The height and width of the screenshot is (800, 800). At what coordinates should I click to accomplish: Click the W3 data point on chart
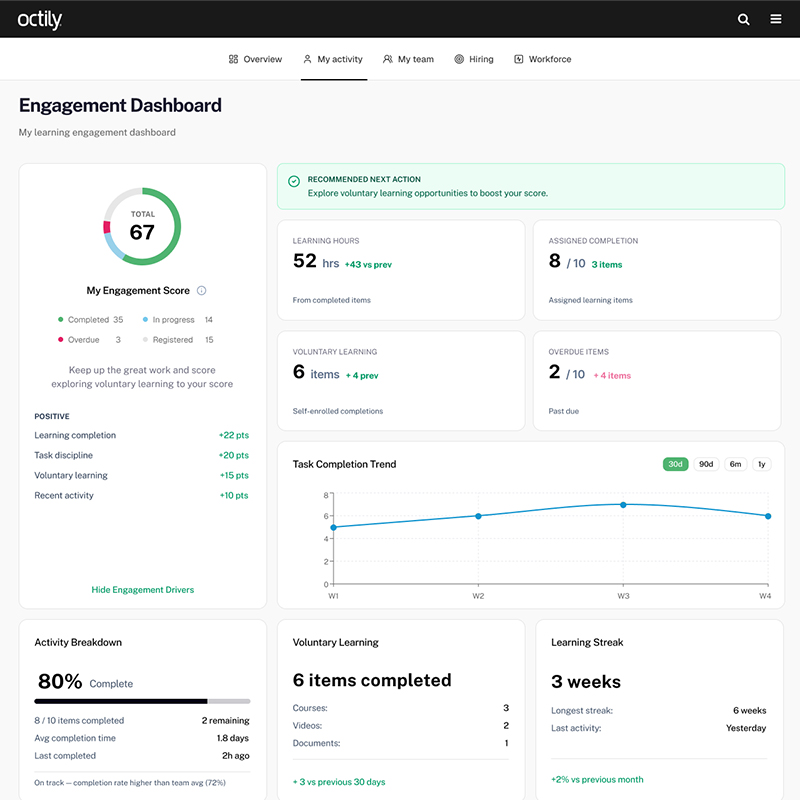point(623,504)
